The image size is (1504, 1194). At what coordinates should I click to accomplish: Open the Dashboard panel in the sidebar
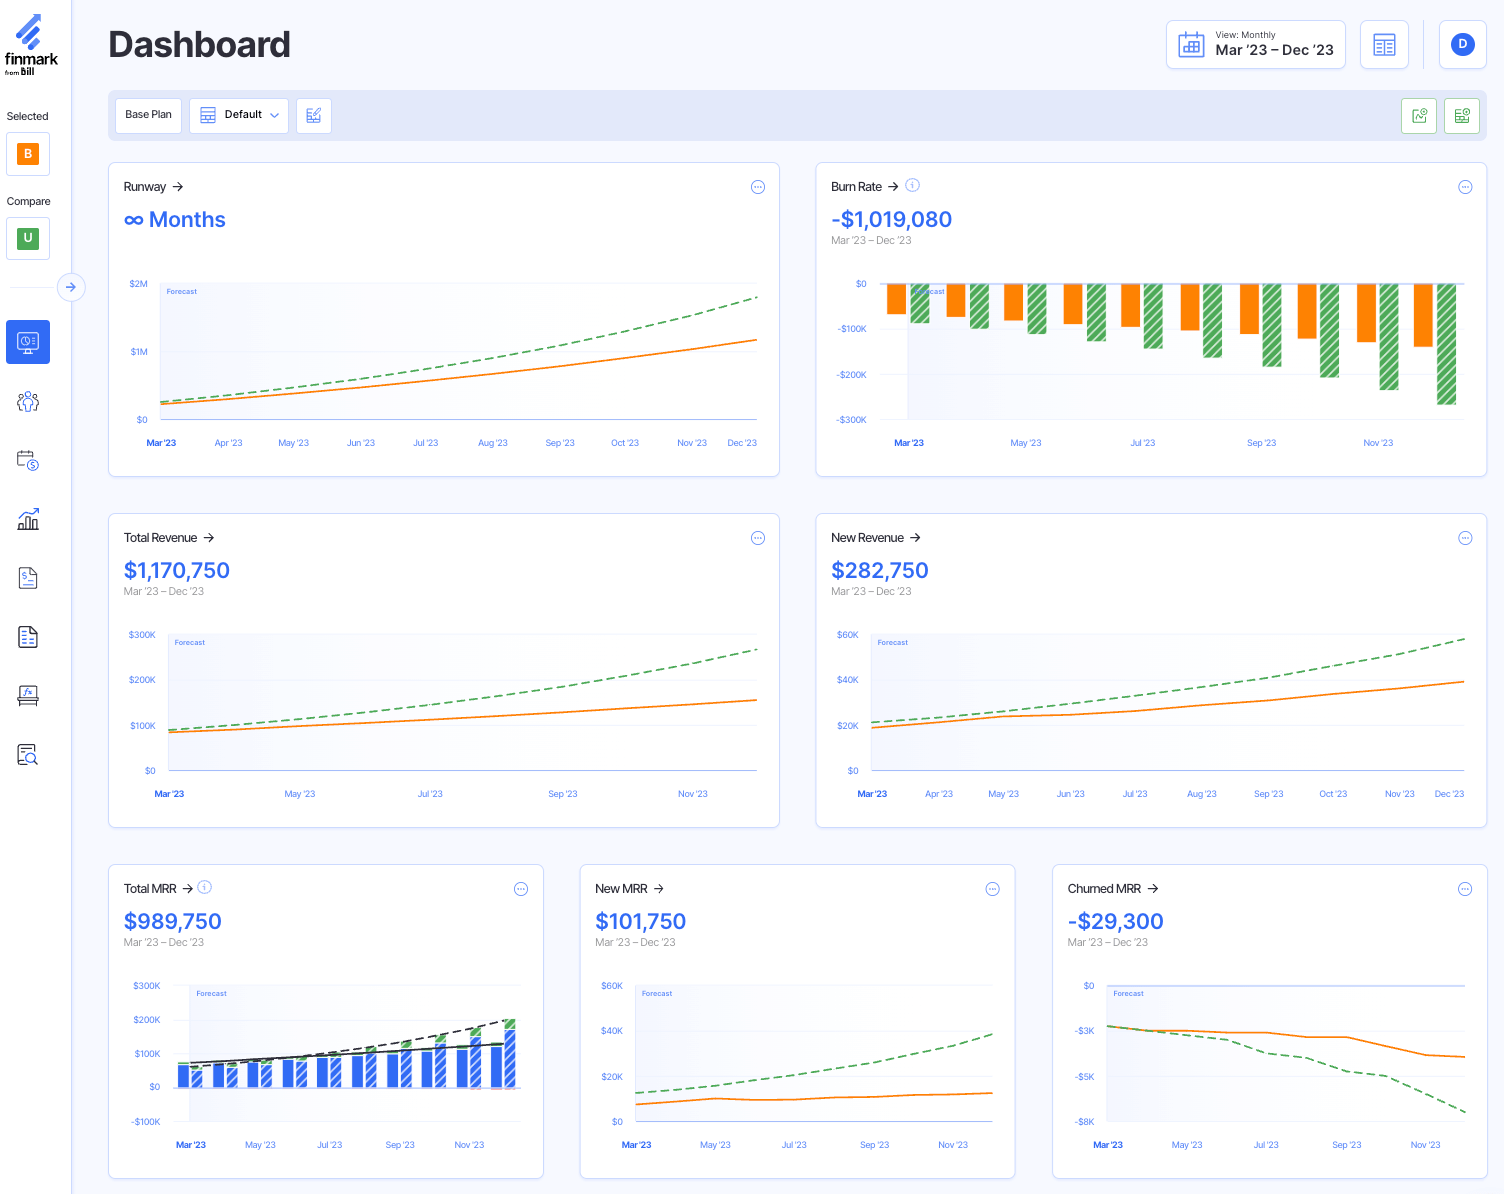pos(27,341)
